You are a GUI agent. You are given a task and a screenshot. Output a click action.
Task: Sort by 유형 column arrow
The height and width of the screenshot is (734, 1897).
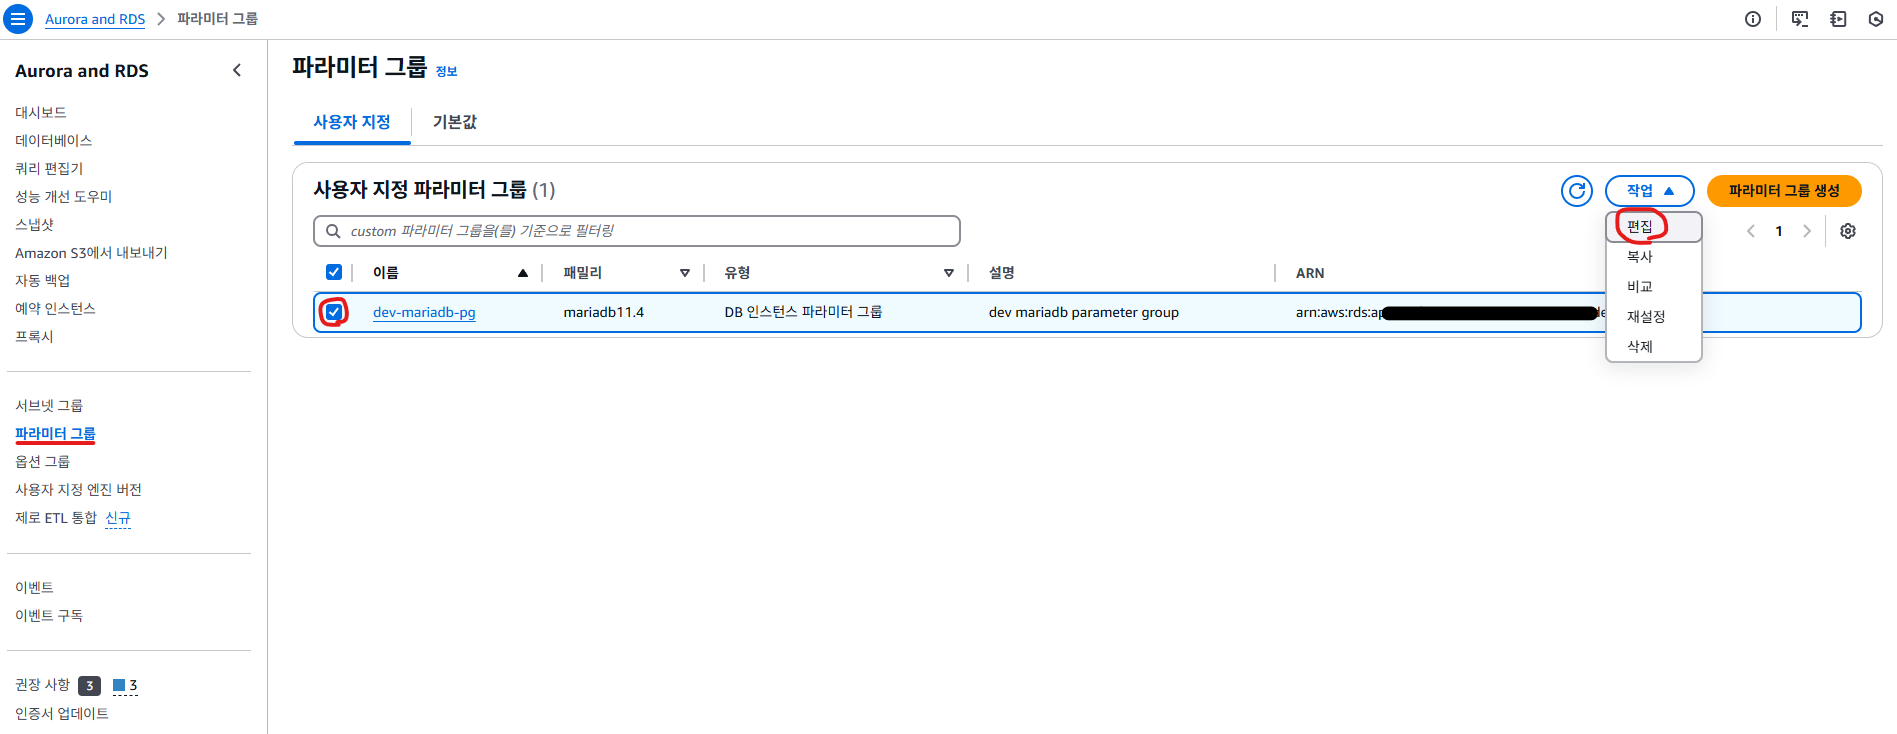(949, 273)
